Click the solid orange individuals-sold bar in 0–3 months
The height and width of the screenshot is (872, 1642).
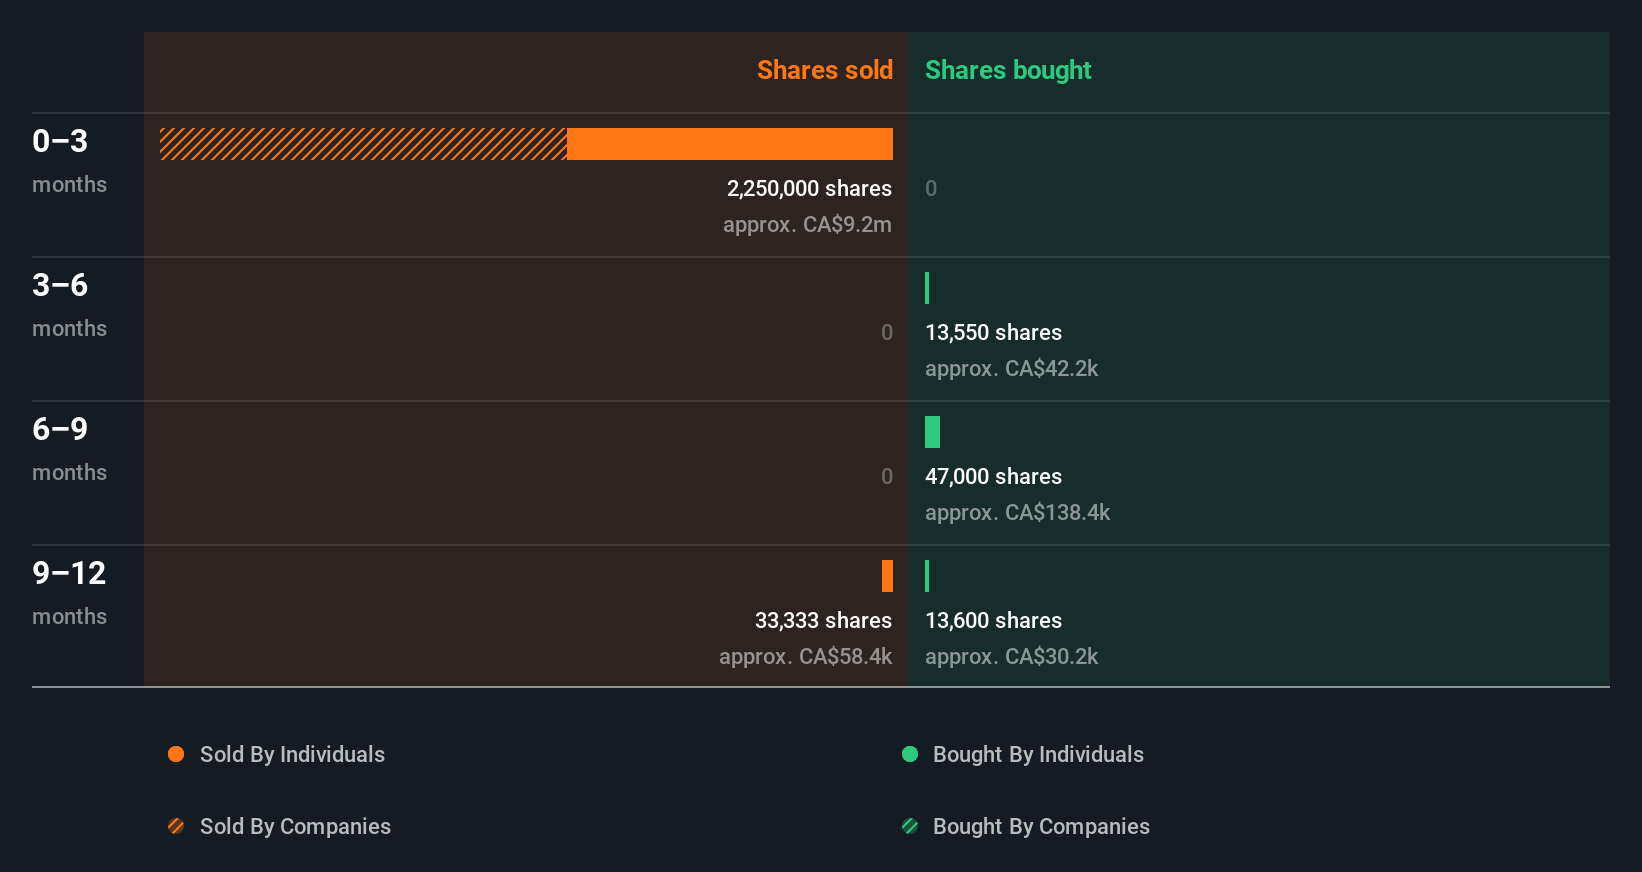pos(730,144)
